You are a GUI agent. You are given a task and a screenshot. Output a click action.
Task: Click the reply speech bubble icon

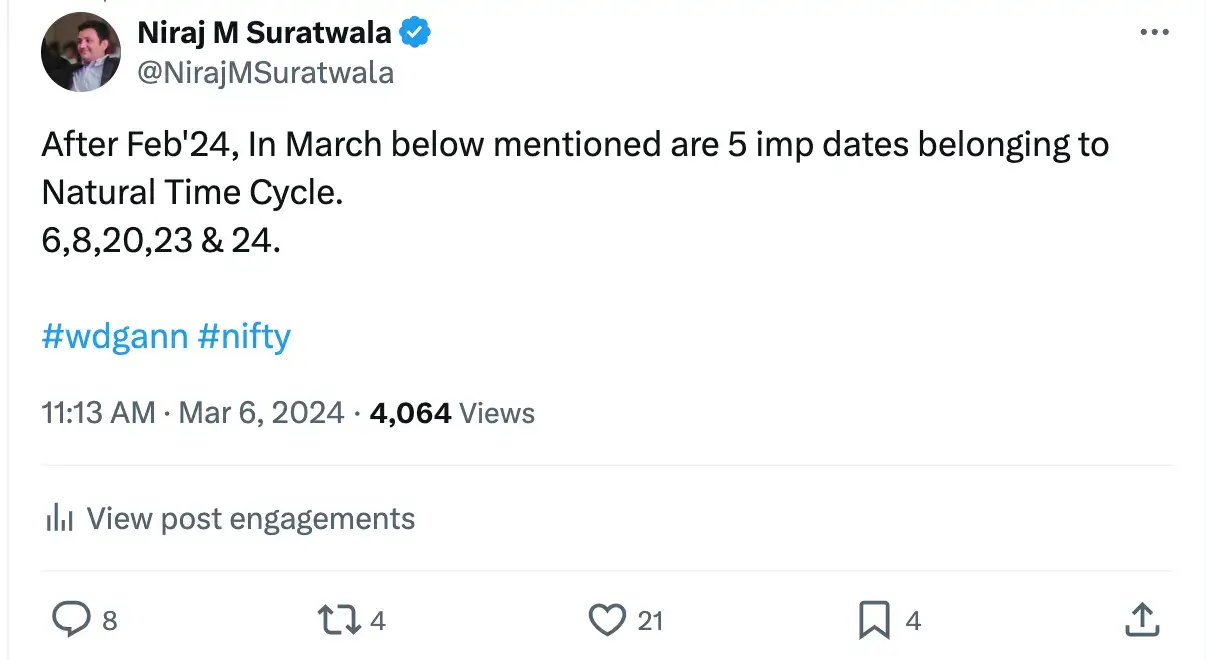click(71, 621)
